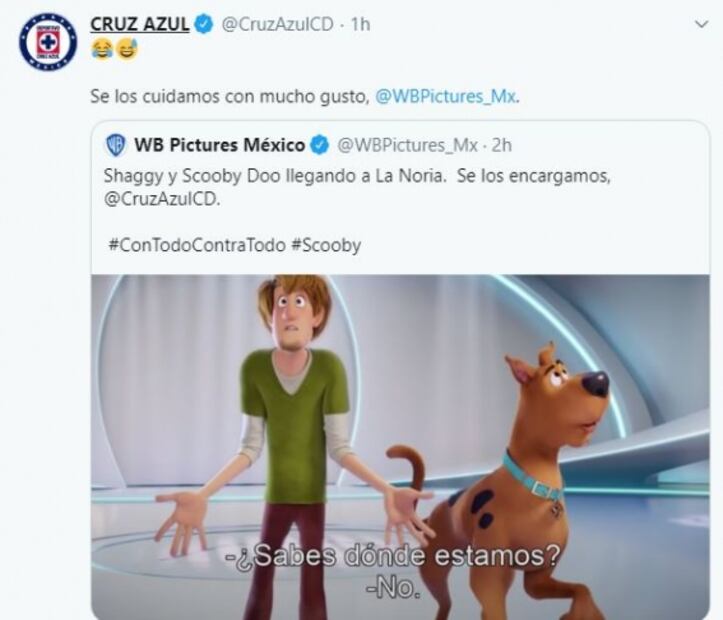The width and height of the screenshot is (723, 620).
Task: Open the #Scooby hashtag
Action: (326, 245)
